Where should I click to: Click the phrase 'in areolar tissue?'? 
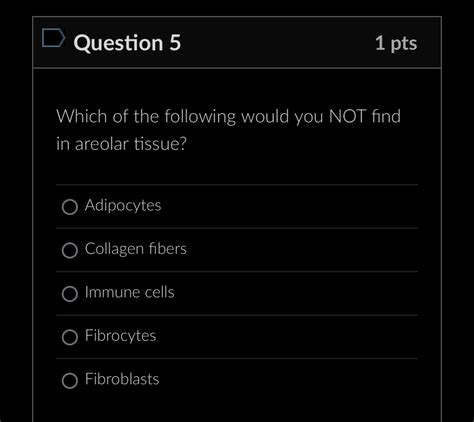point(121,144)
